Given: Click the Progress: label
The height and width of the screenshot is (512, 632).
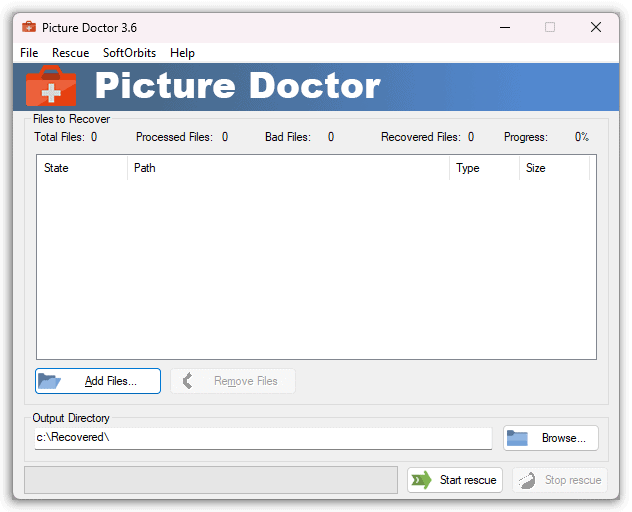Looking at the screenshot, I should (x=526, y=137).
